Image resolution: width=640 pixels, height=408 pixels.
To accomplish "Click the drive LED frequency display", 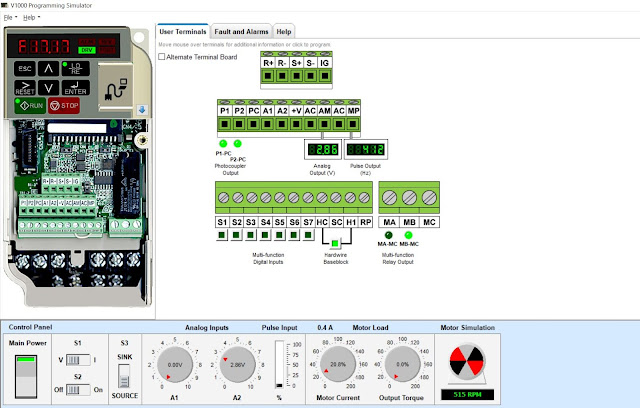I will pyautogui.click(x=44, y=46).
